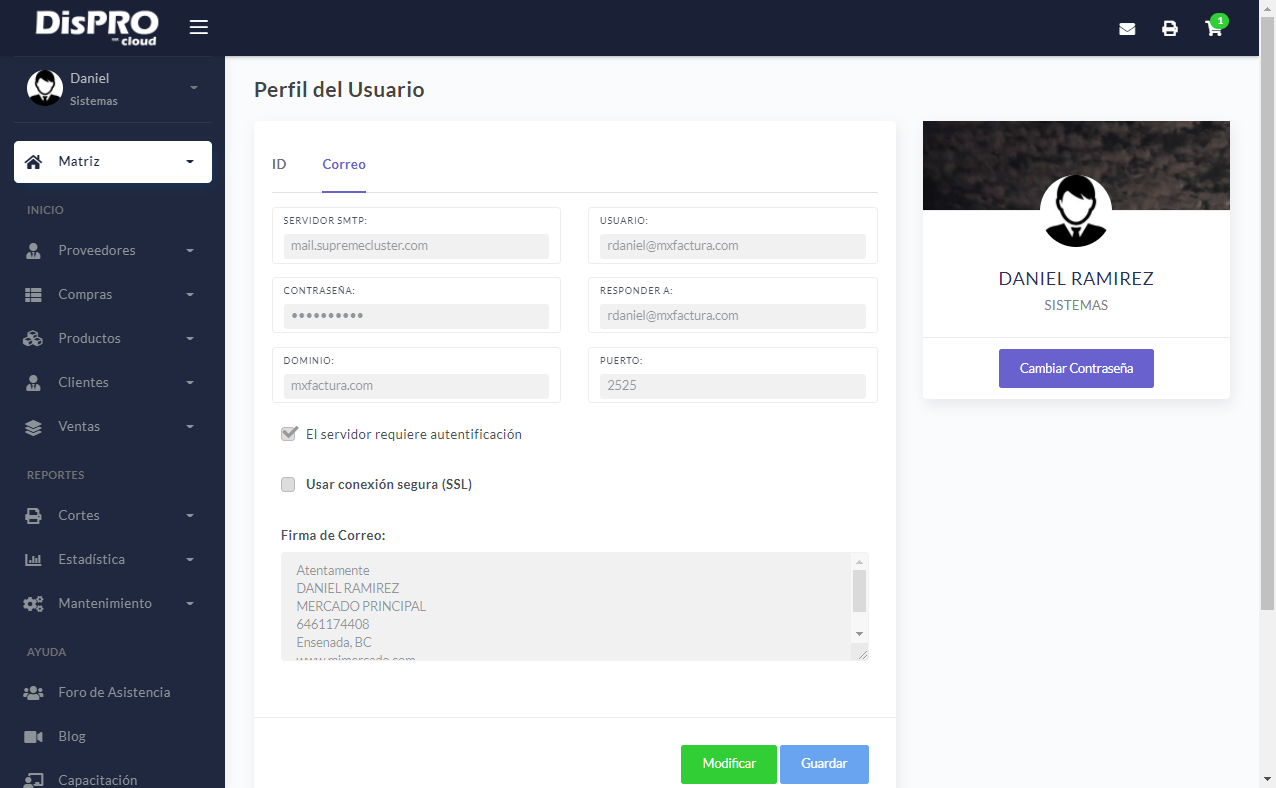This screenshot has height=788, width=1276.
Task: Click the home icon next to Matriz
Action: pos(34,161)
